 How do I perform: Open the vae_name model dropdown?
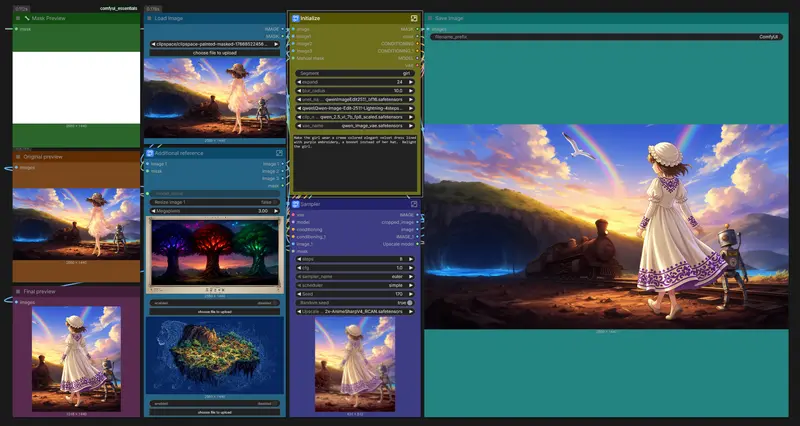pos(354,127)
